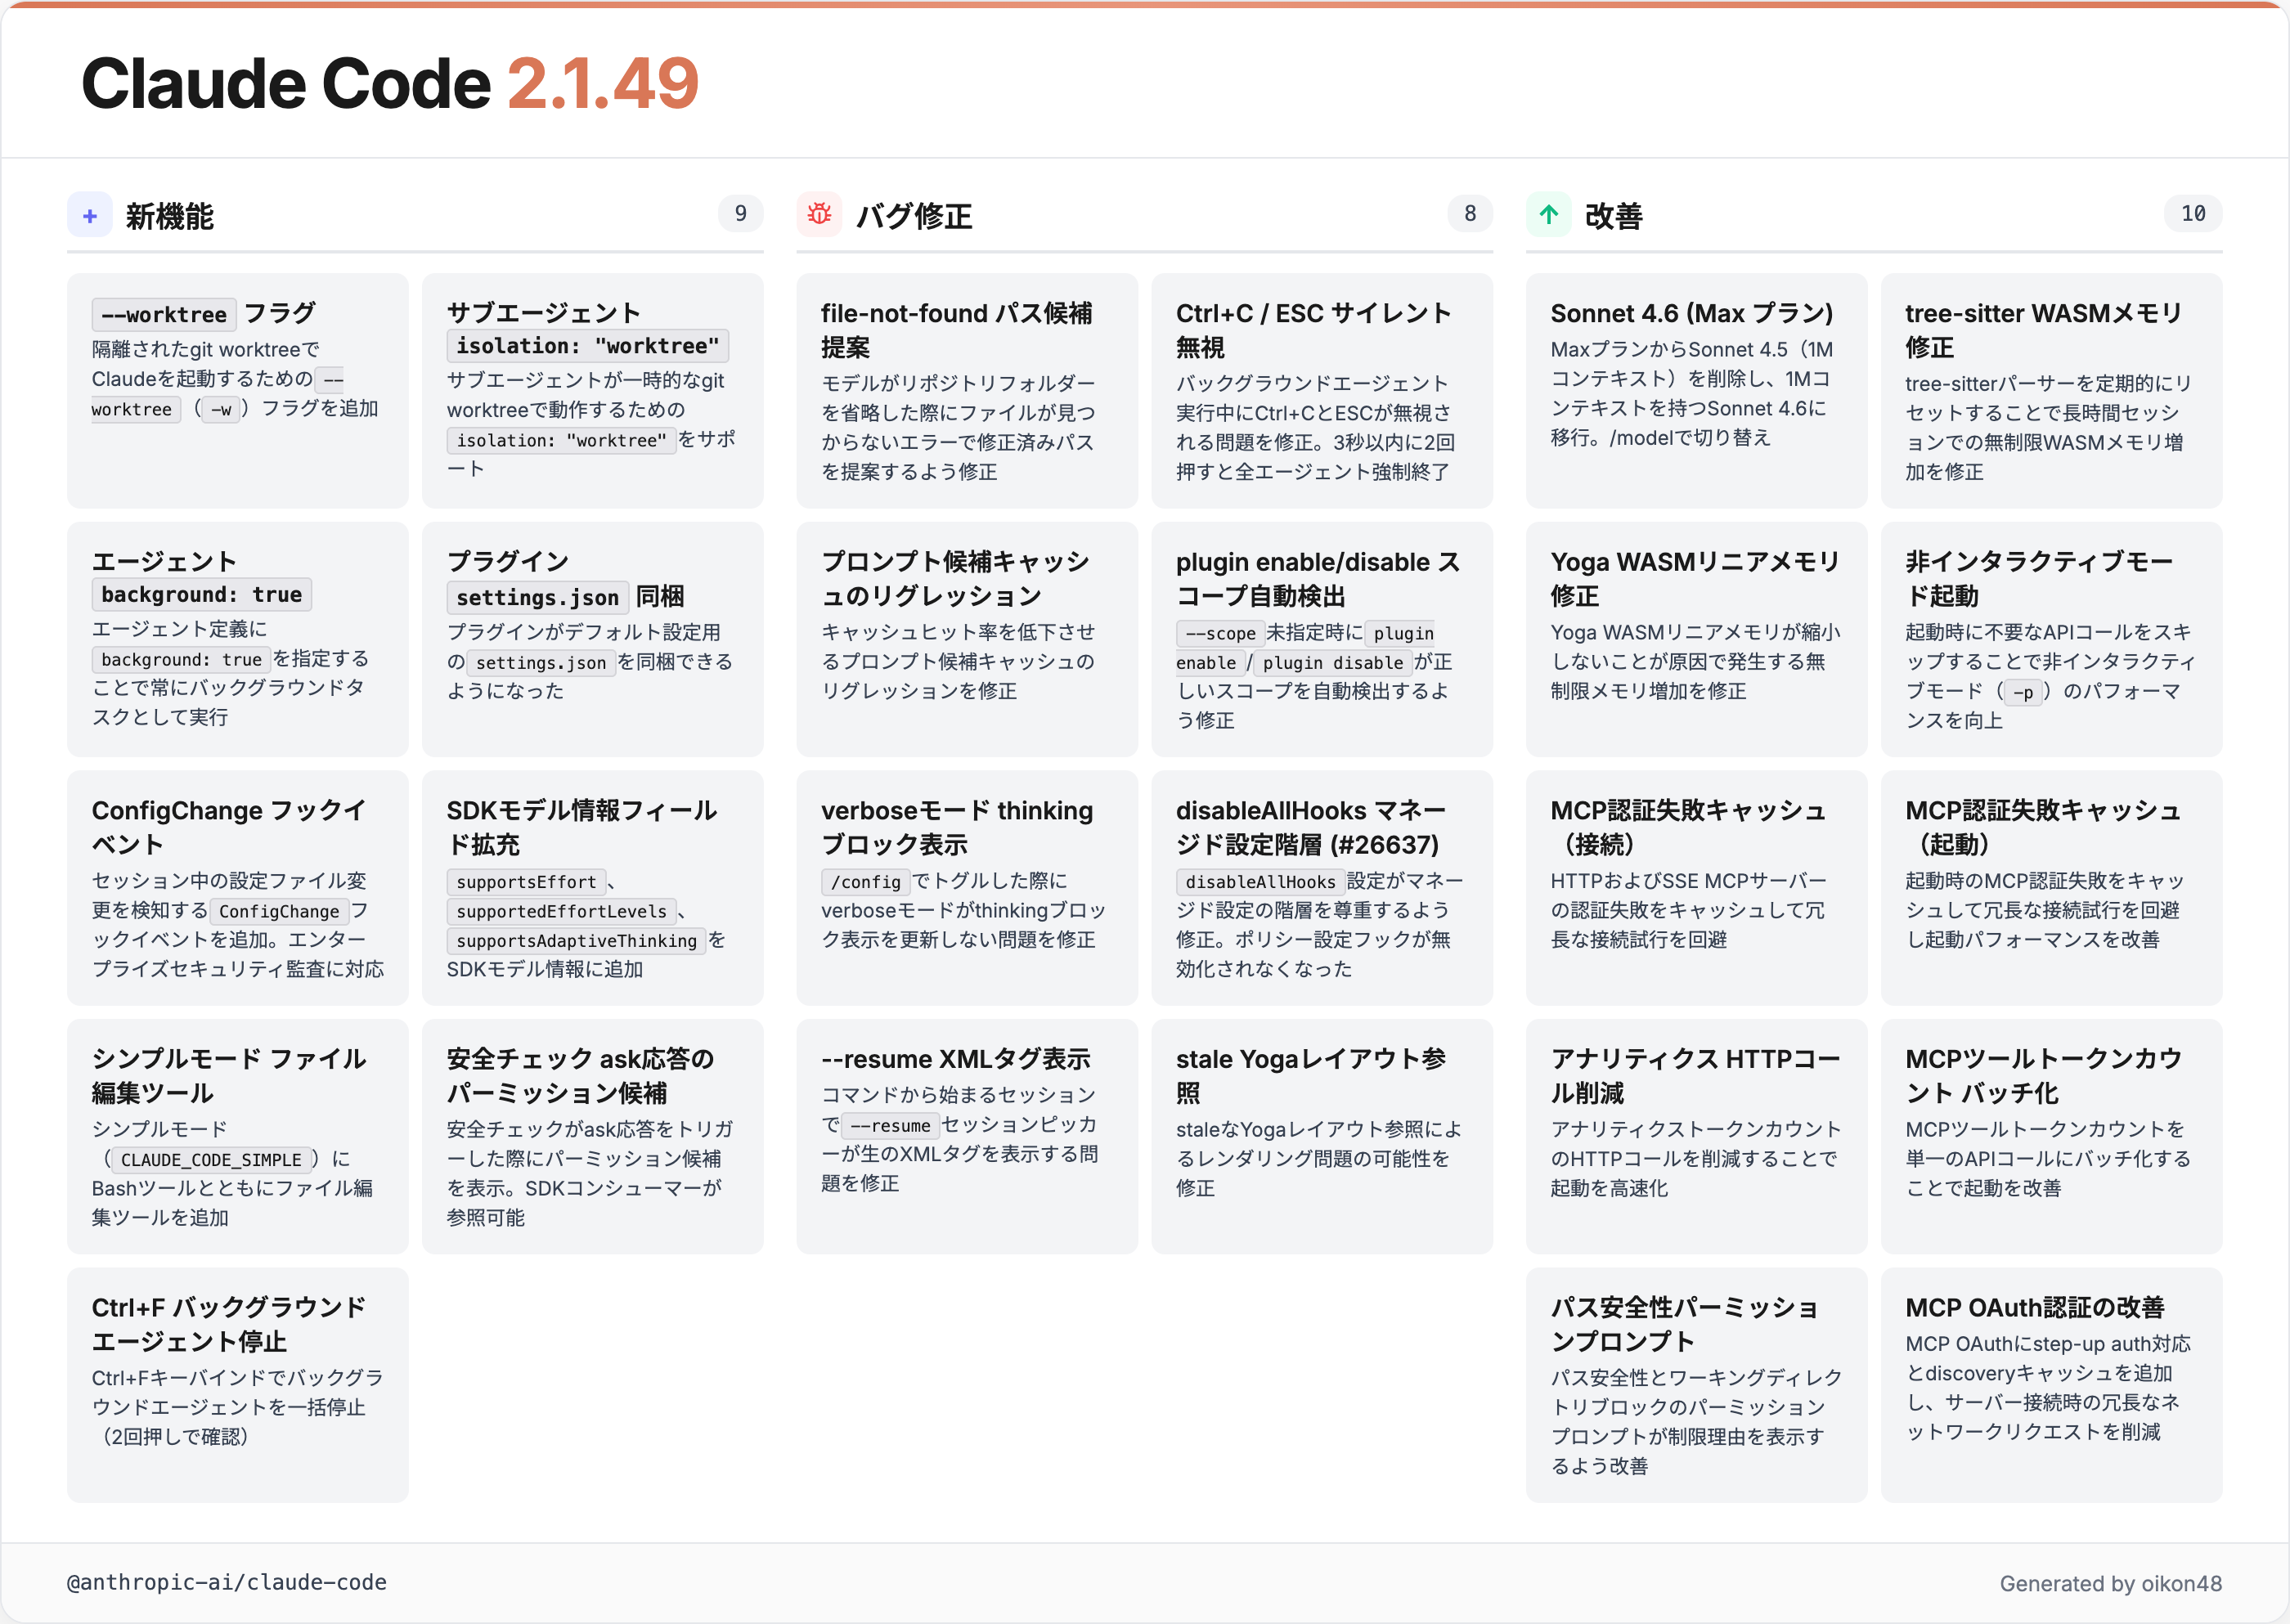The image size is (2290, 1624).
Task: Select the MCPツールトークンカウント バッチ化 card
Action: [x=2051, y=1137]
